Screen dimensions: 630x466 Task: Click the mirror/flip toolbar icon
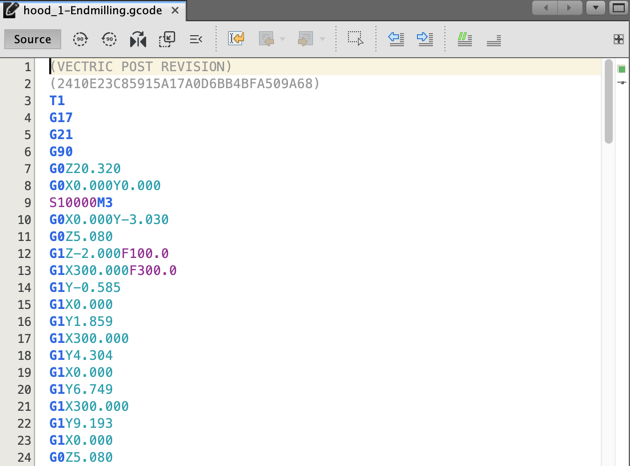(138, 39)
